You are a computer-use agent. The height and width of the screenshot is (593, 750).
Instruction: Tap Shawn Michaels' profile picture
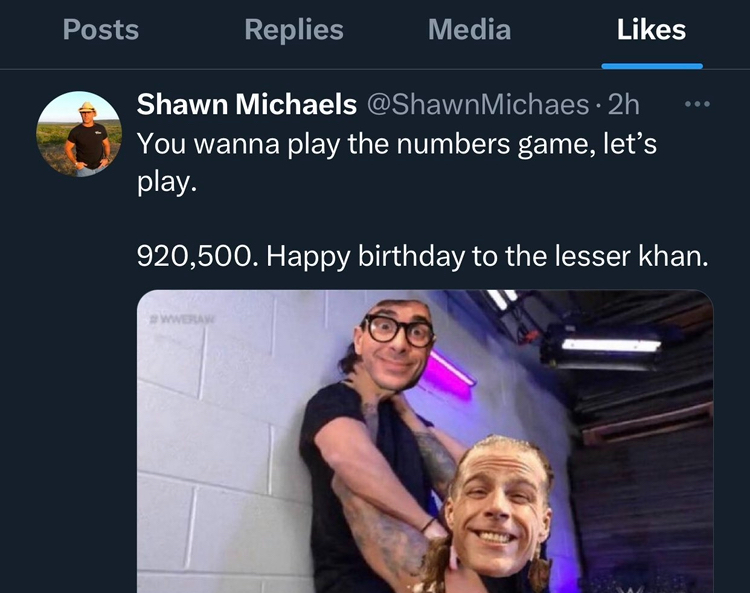pos(79,134)
